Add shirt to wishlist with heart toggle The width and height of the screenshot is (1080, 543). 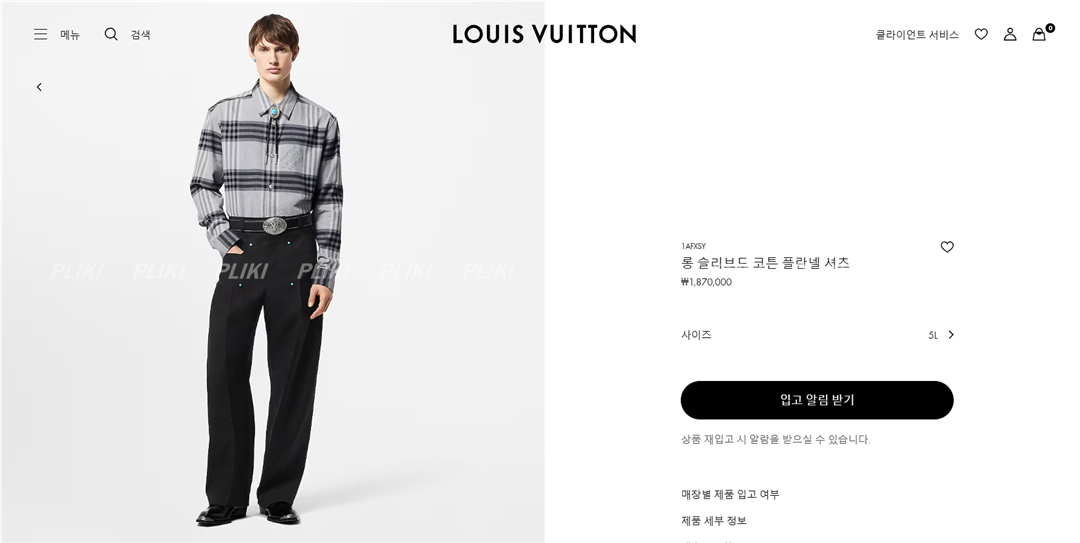[947, 247]
